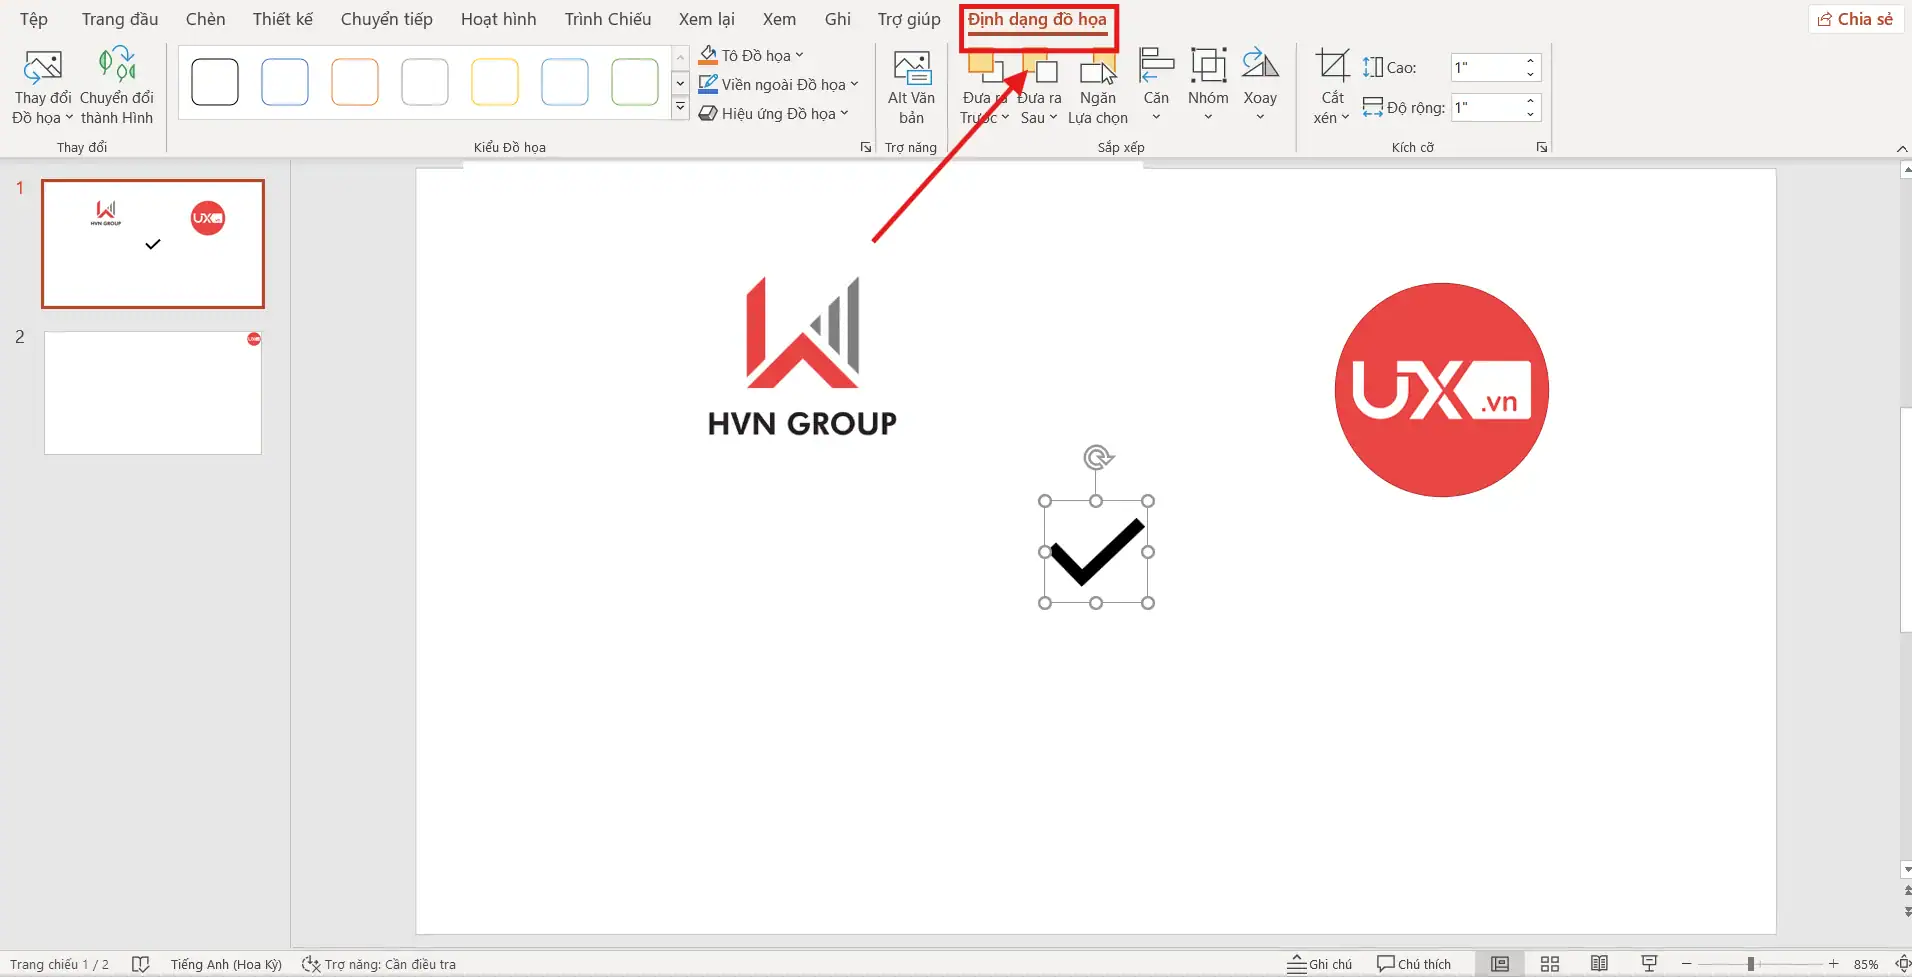Apply the green outline graphic style
Viewport: 1912px width, 977px height.
point(635,82)
